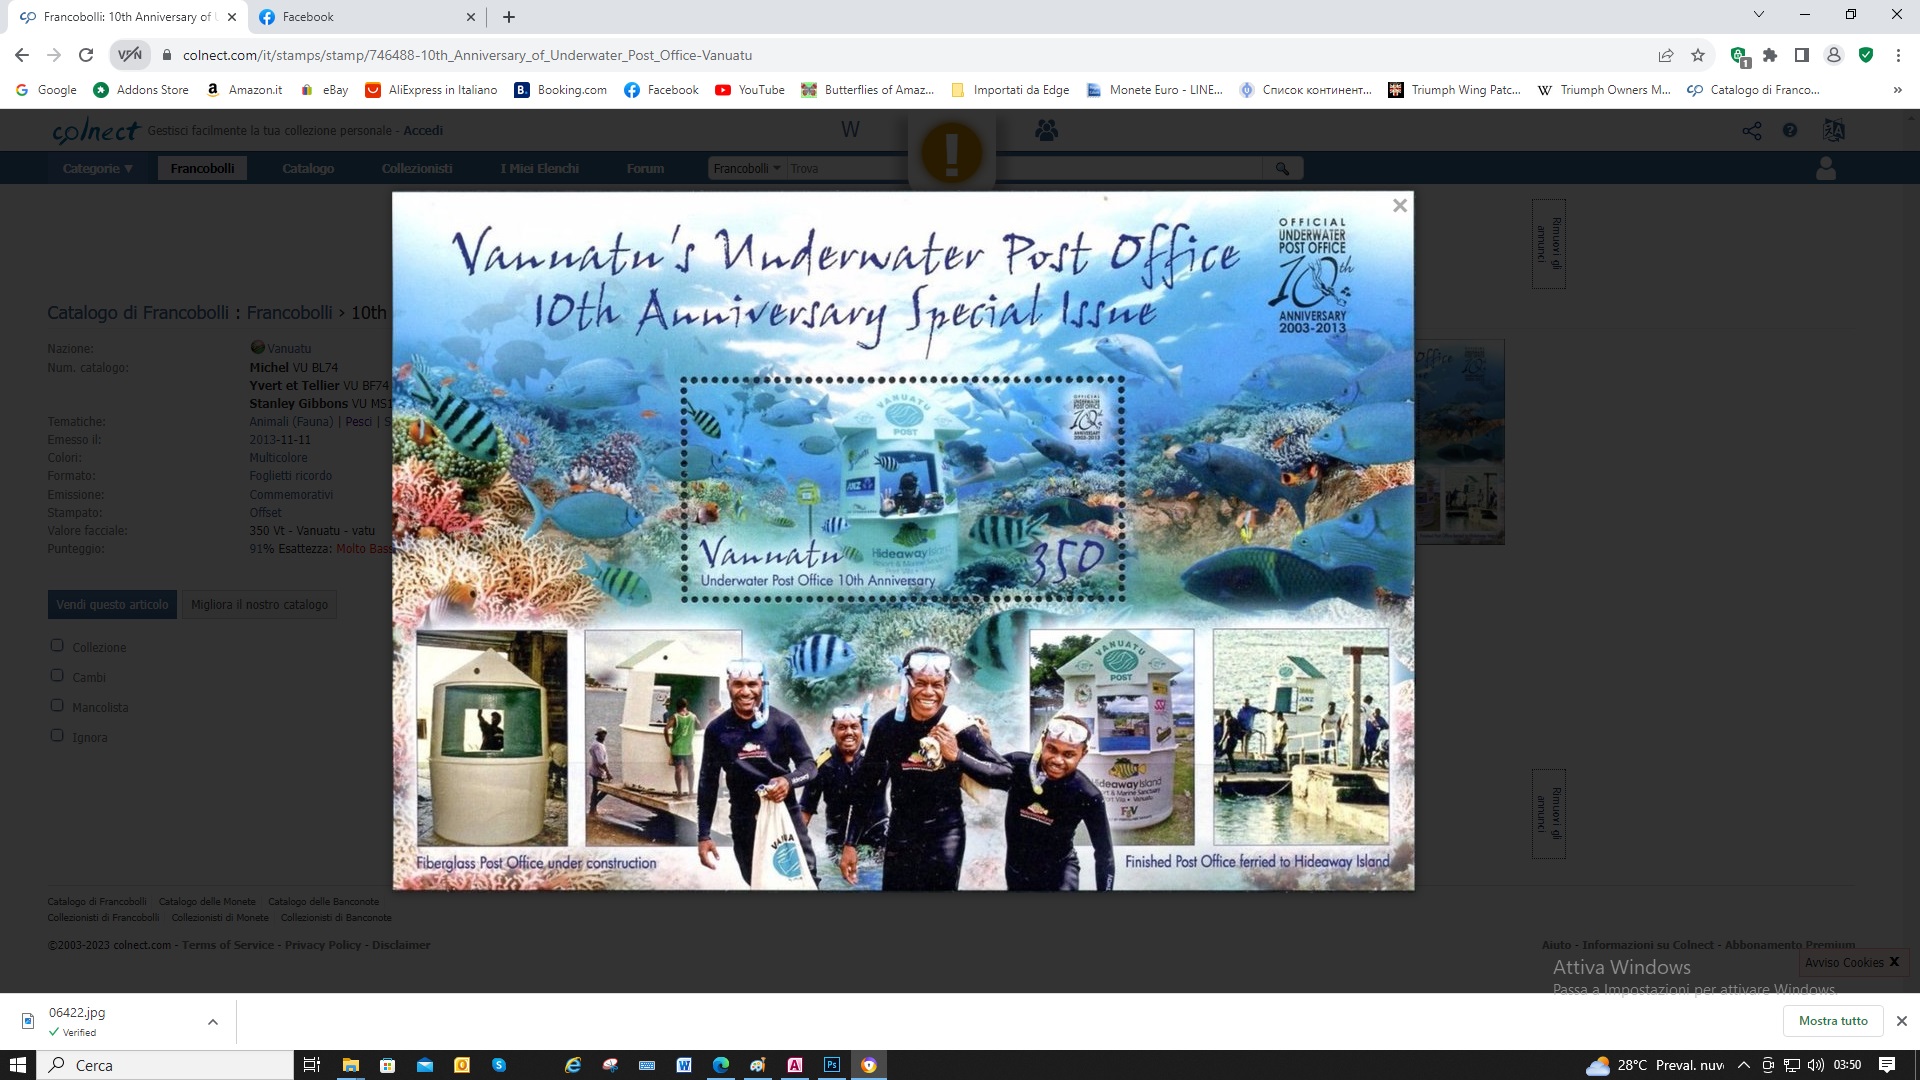1920x1080 pixels.
Task: Open I Miei Elenchi menu item
Action: pyautogui.click(x=540, y=168)
